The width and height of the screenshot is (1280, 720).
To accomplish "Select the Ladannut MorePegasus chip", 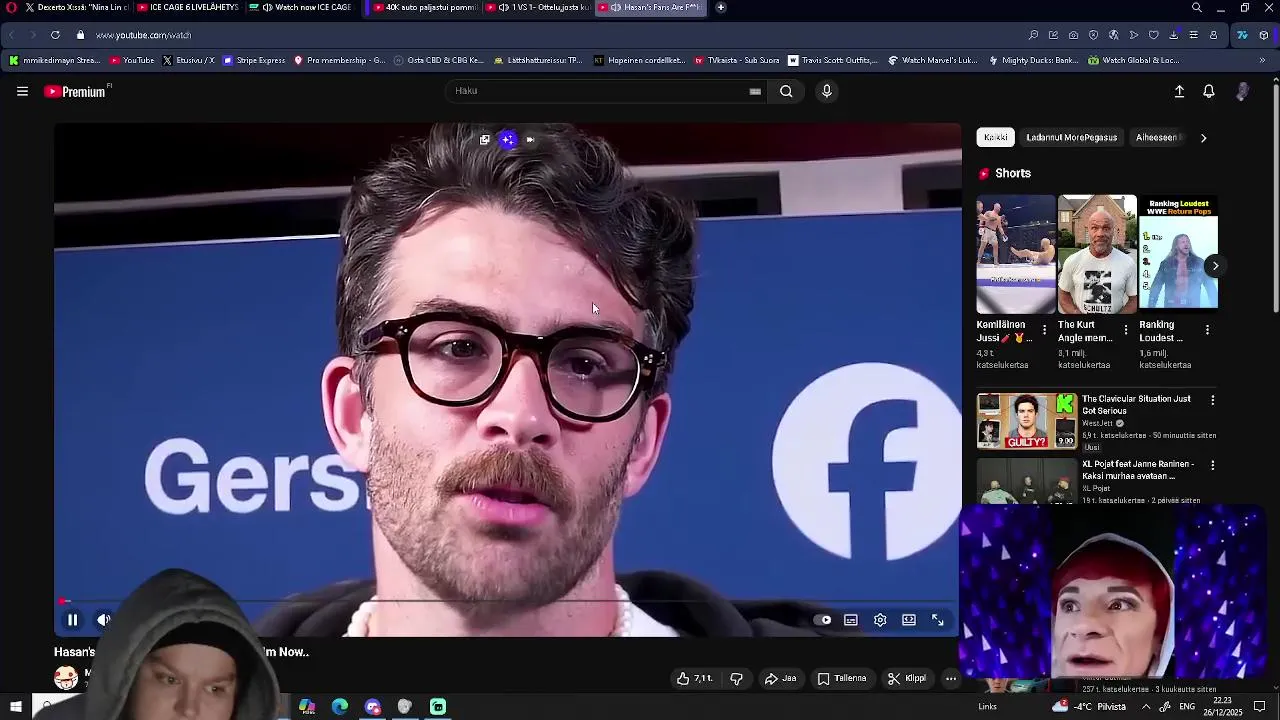I will (1071, 137).
